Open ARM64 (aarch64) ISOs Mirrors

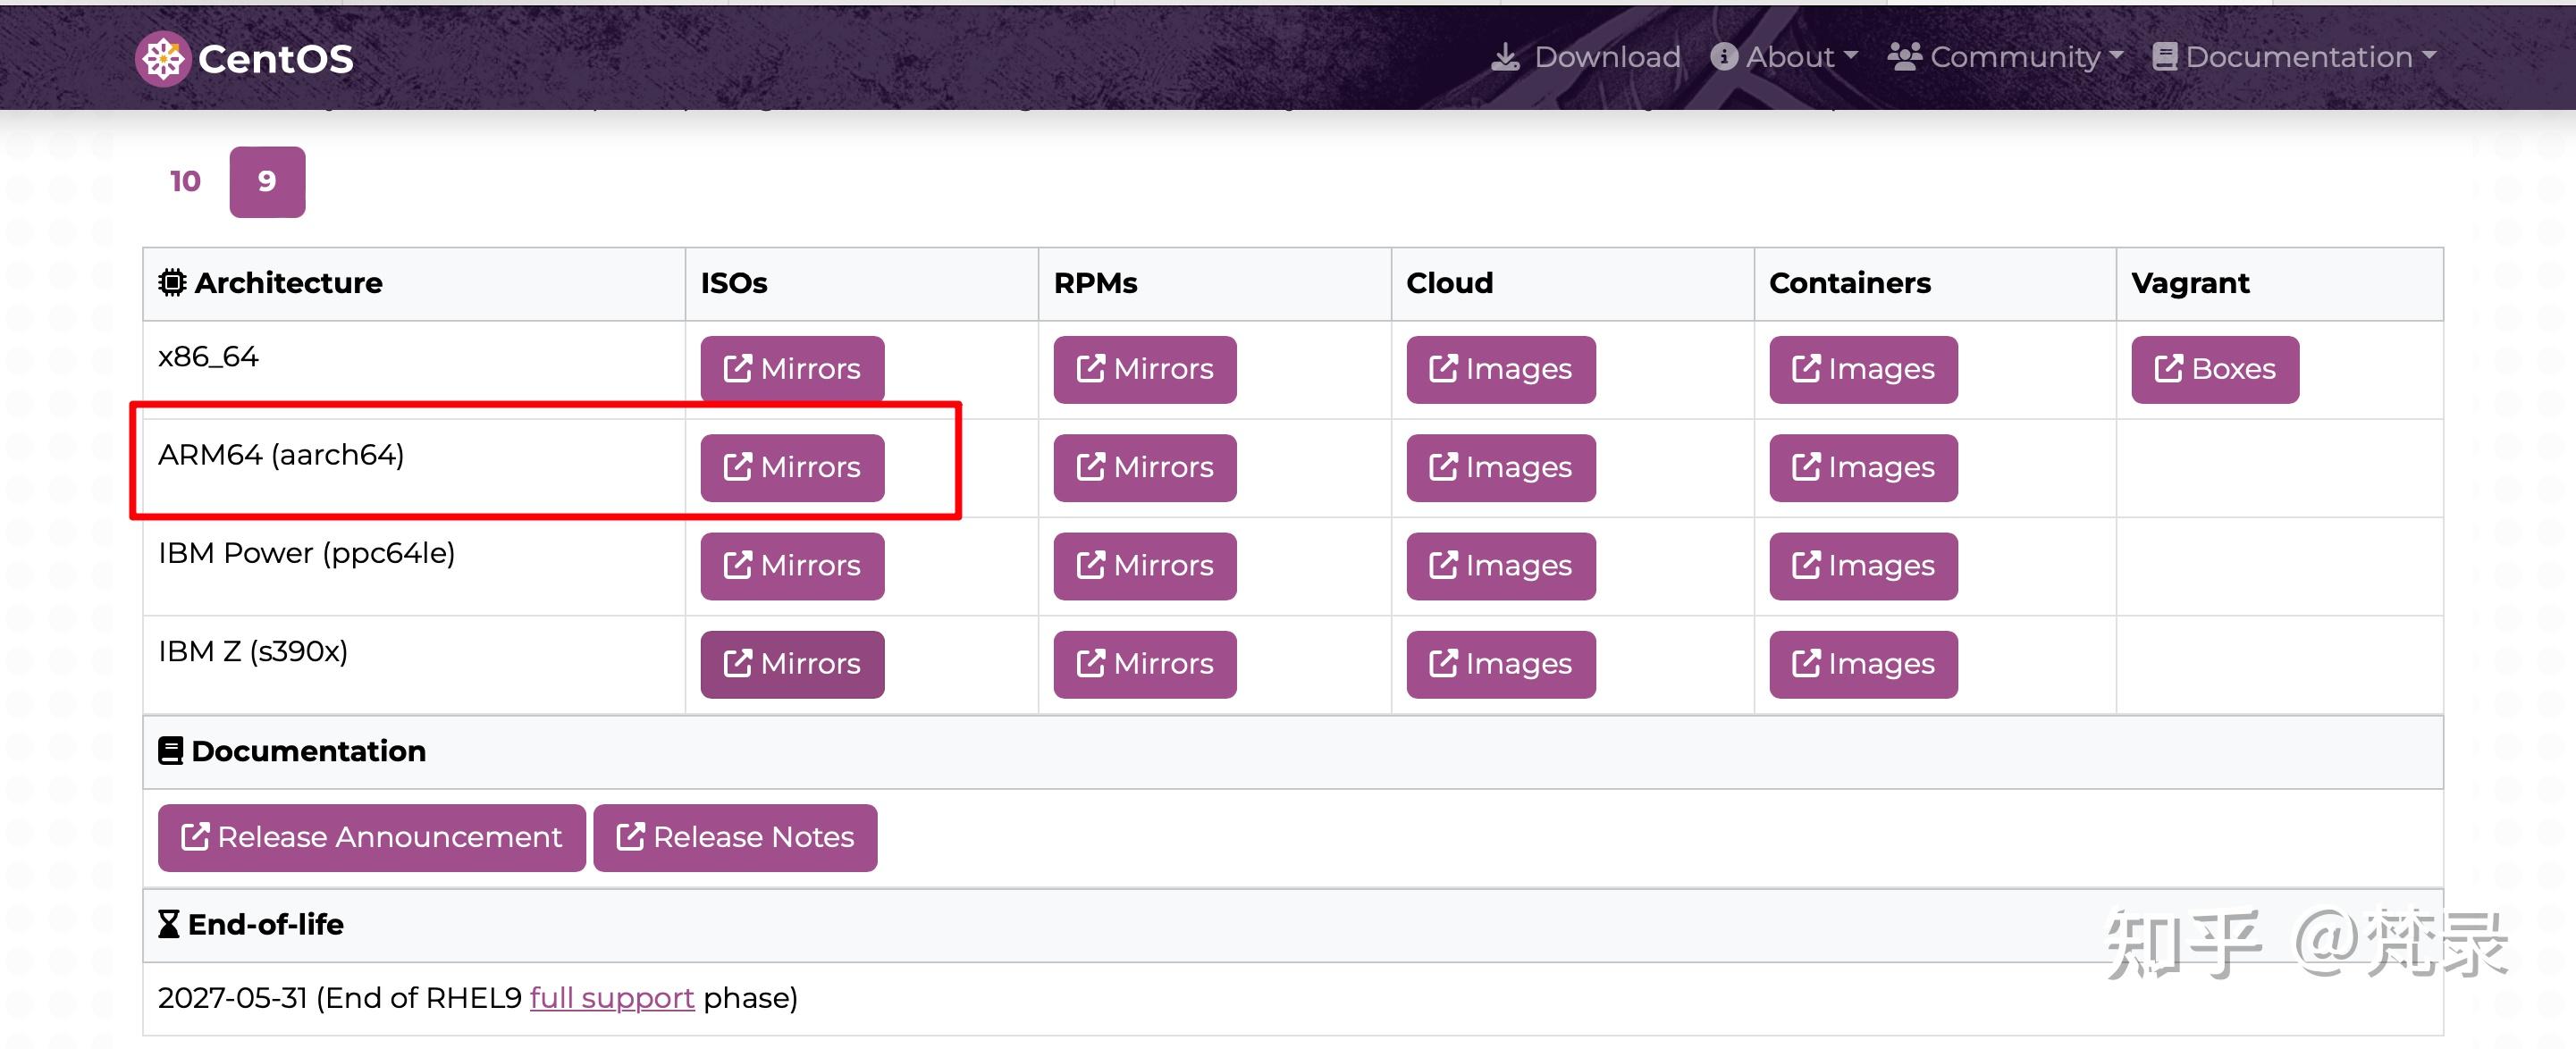(x=792, y=467)
